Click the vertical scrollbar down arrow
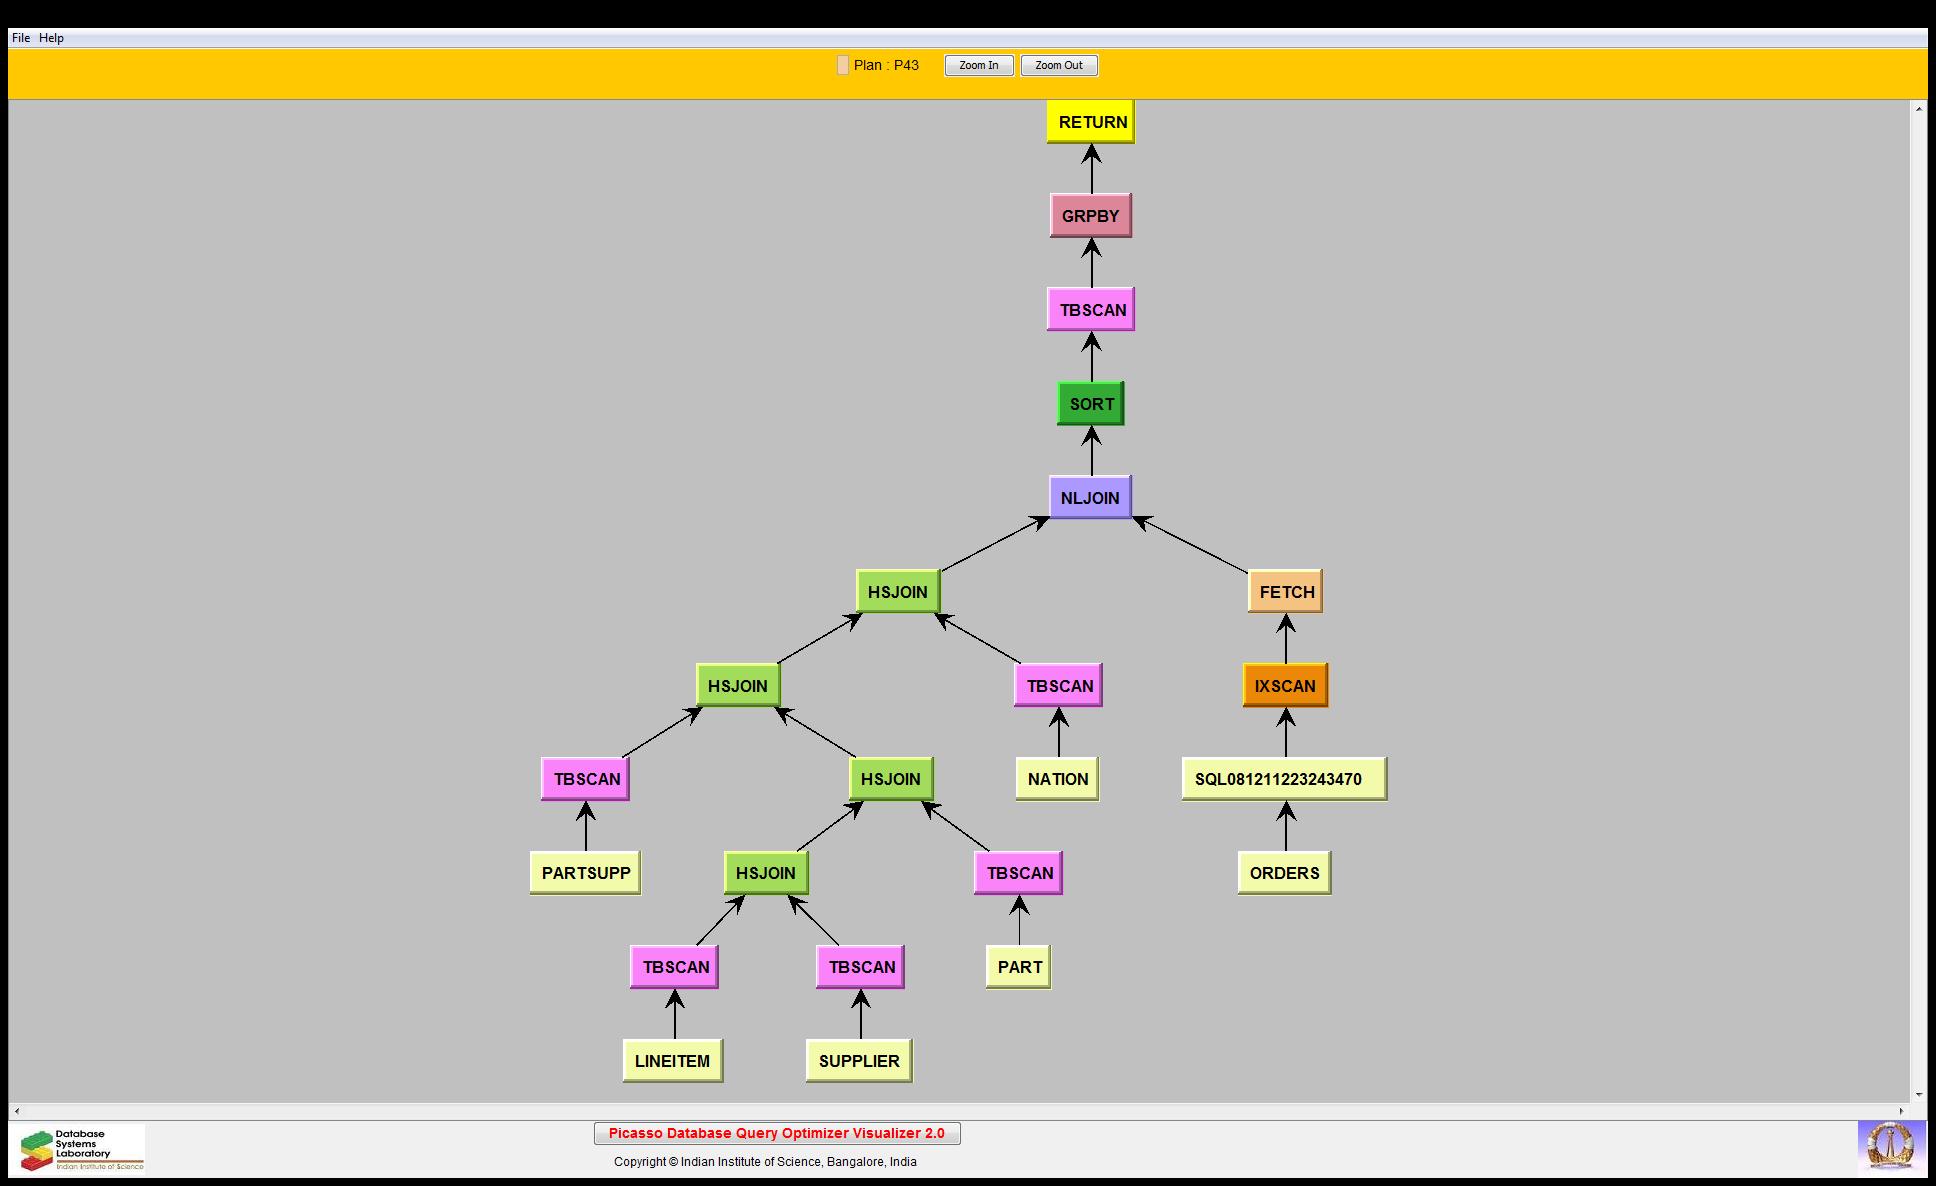 [1918, 1095]
